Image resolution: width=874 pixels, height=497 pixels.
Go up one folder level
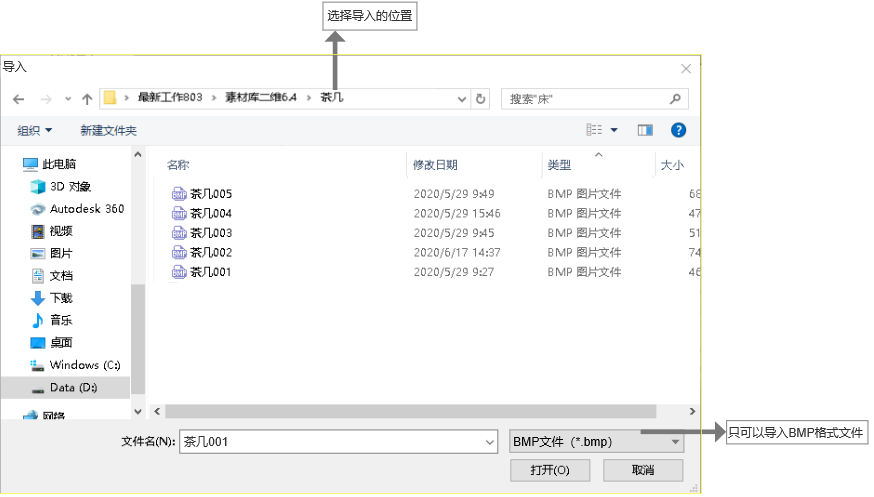[x=87, y=99]
